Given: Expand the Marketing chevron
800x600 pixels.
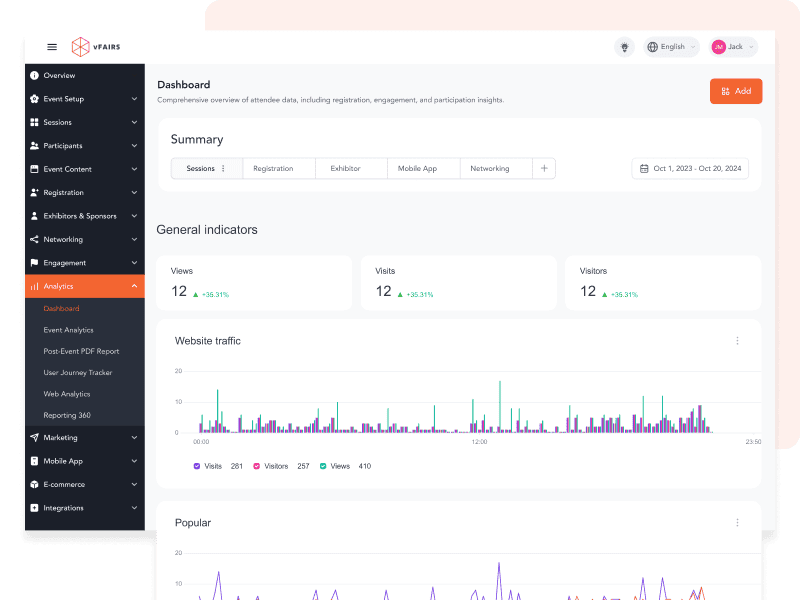Looking at the screenshot, I should (134, 438).
